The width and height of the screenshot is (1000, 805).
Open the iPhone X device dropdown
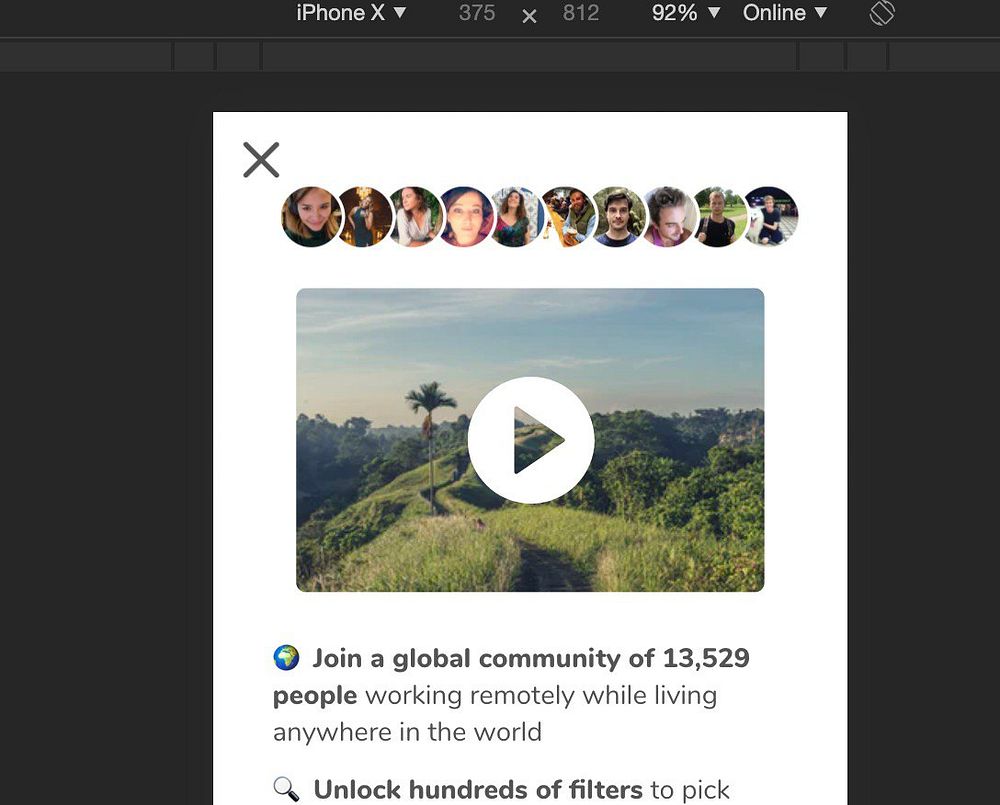coord(351,13)
